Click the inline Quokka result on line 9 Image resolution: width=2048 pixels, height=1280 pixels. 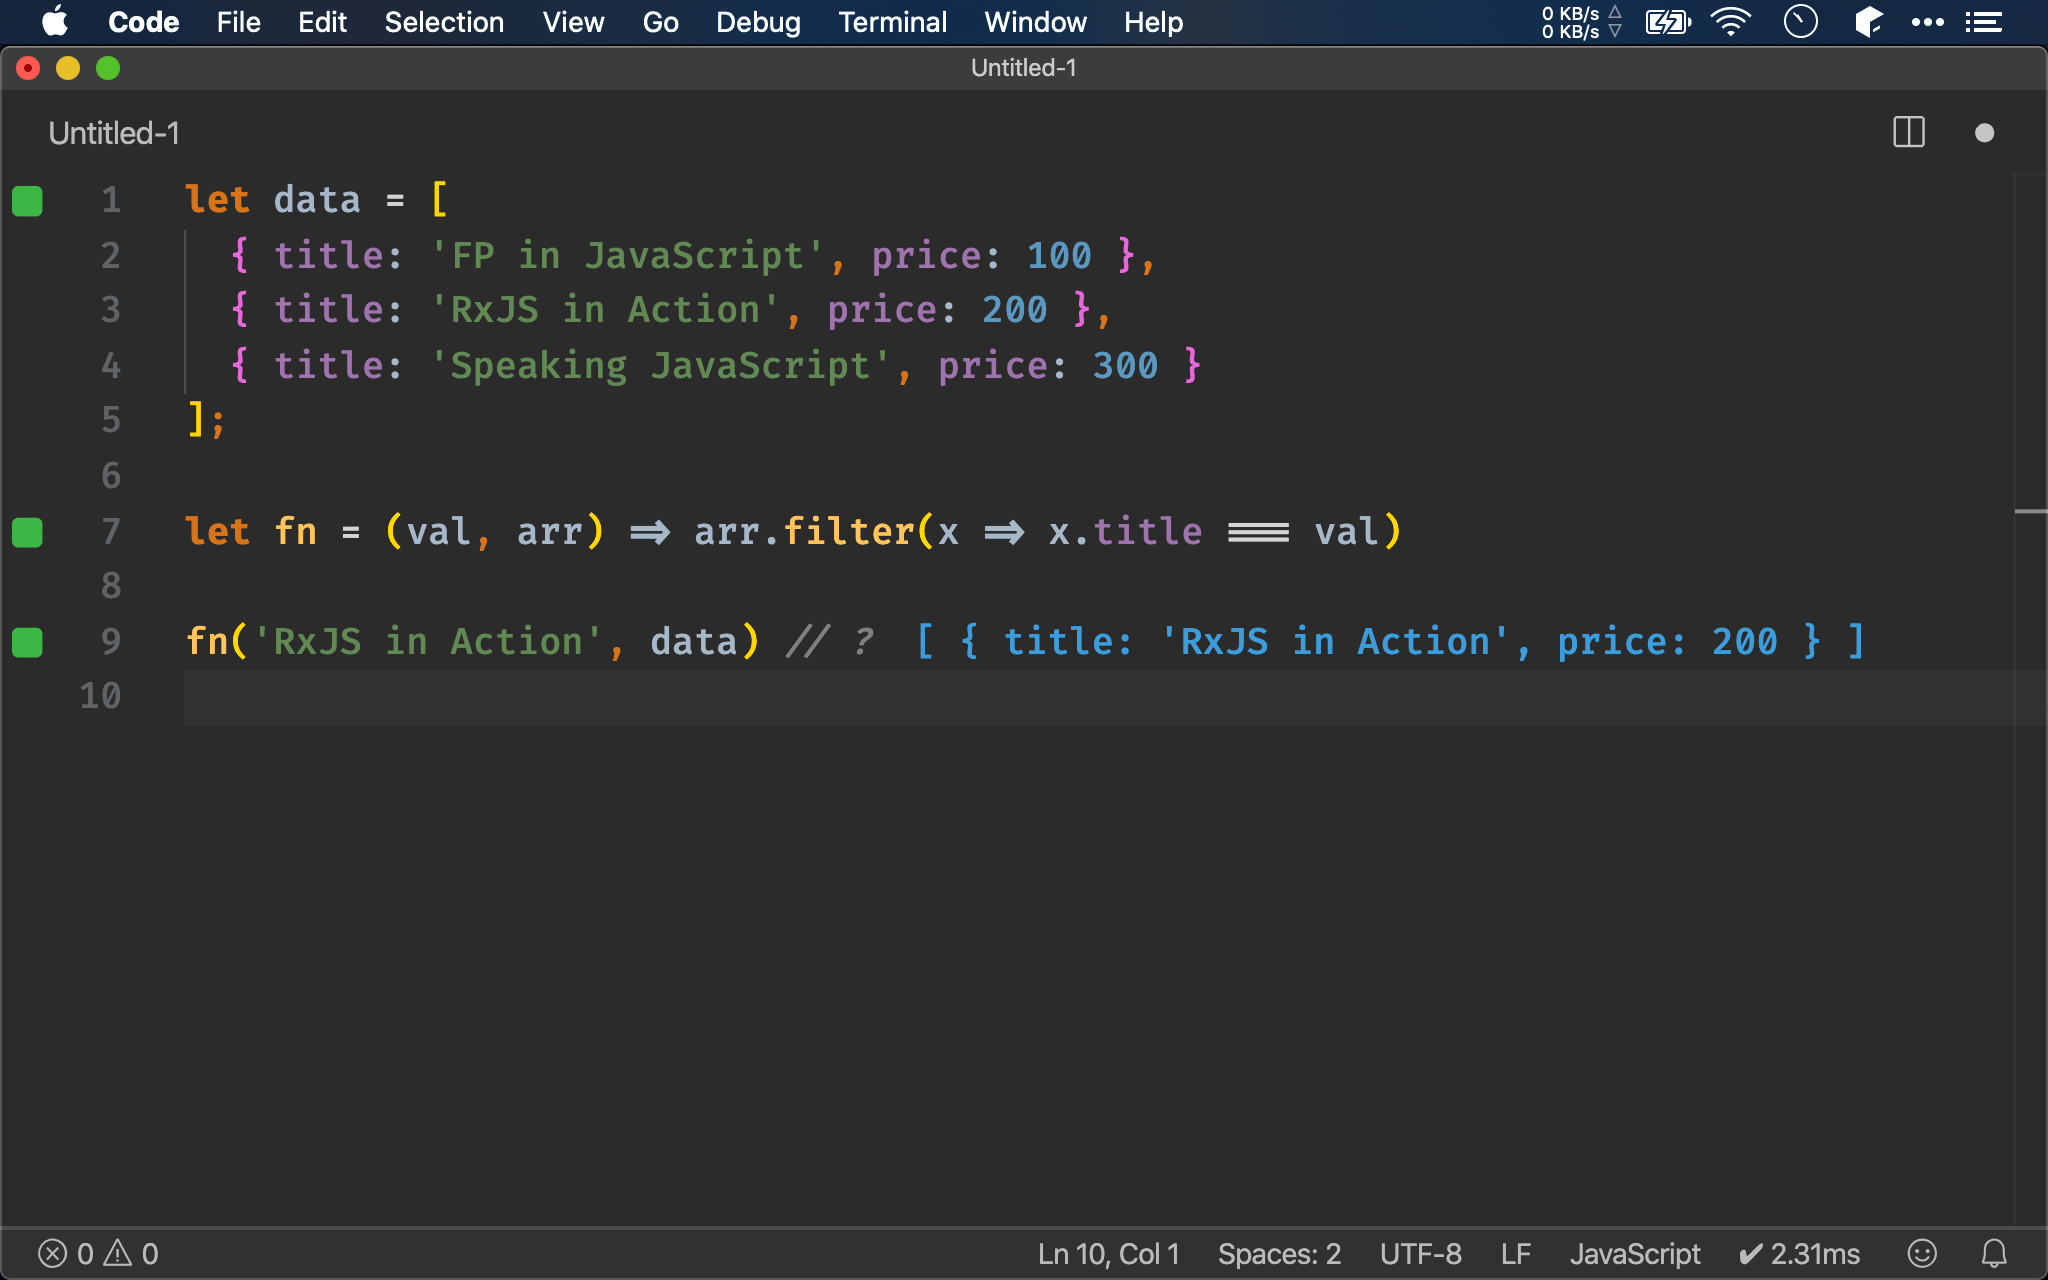click(1391, 642)
